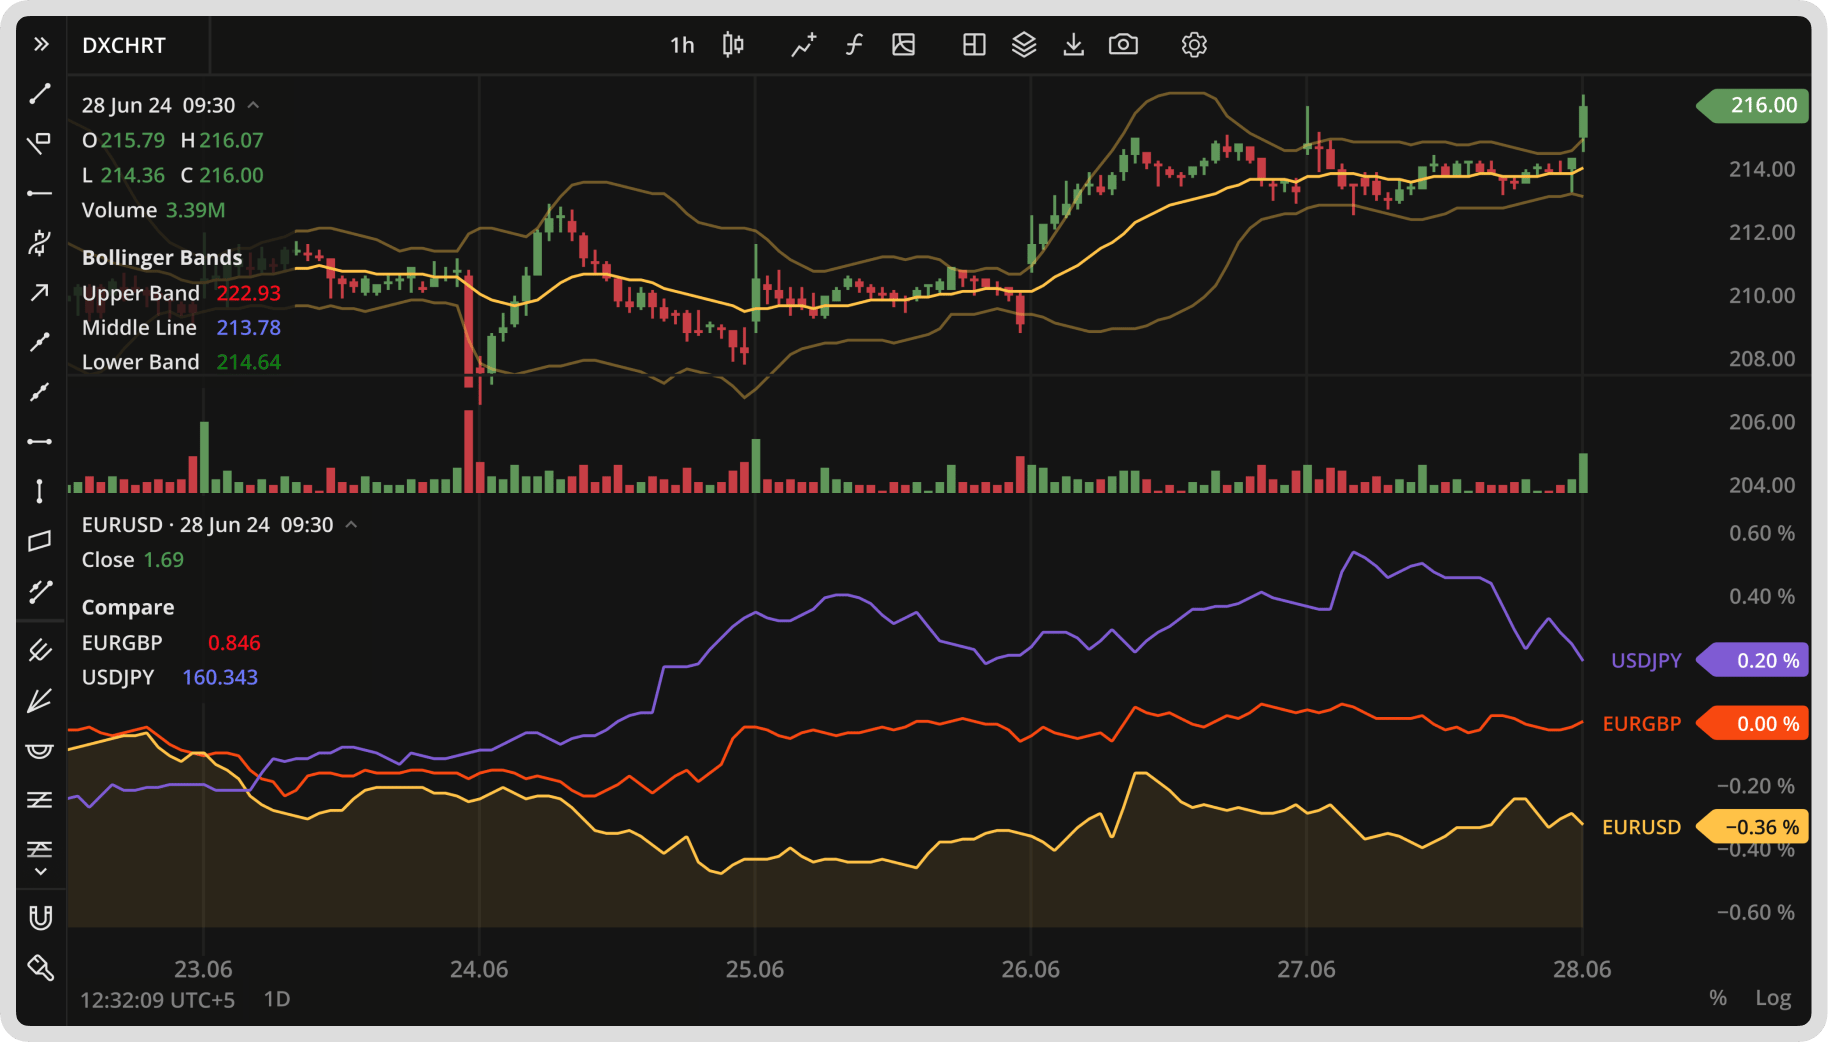Download chart data using the download icon
Image resolution: width=1828 pixels, height=1042 pixels.
(x=1073, y=44)
